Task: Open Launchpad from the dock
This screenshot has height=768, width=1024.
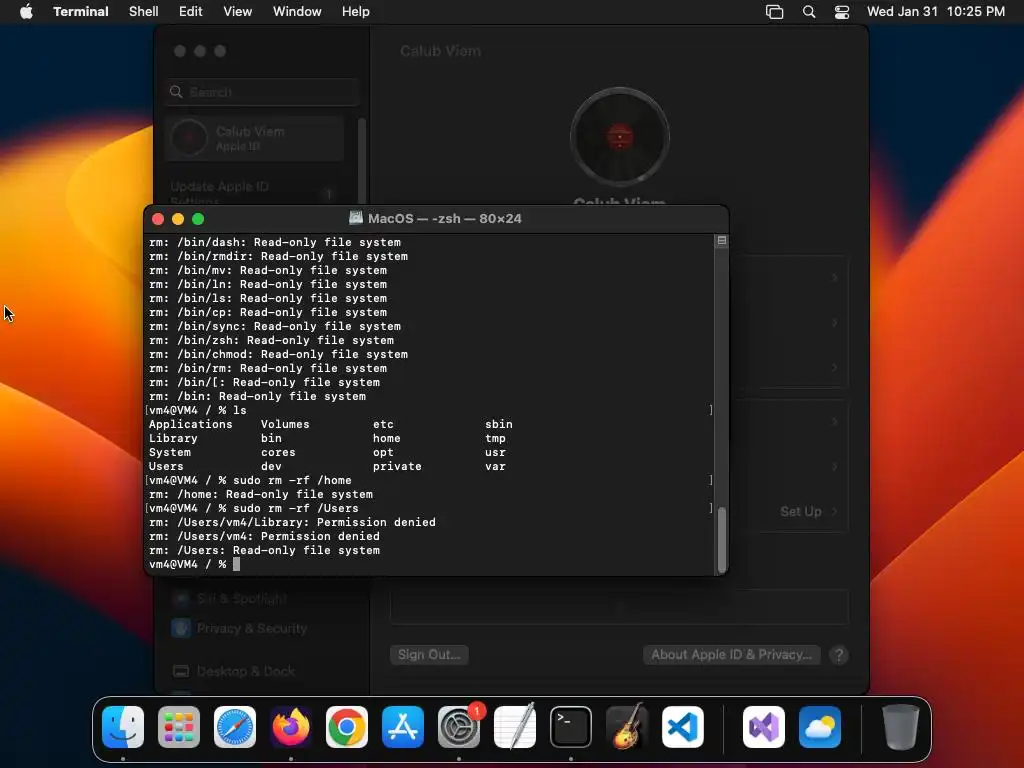Action: pos(179,727)
